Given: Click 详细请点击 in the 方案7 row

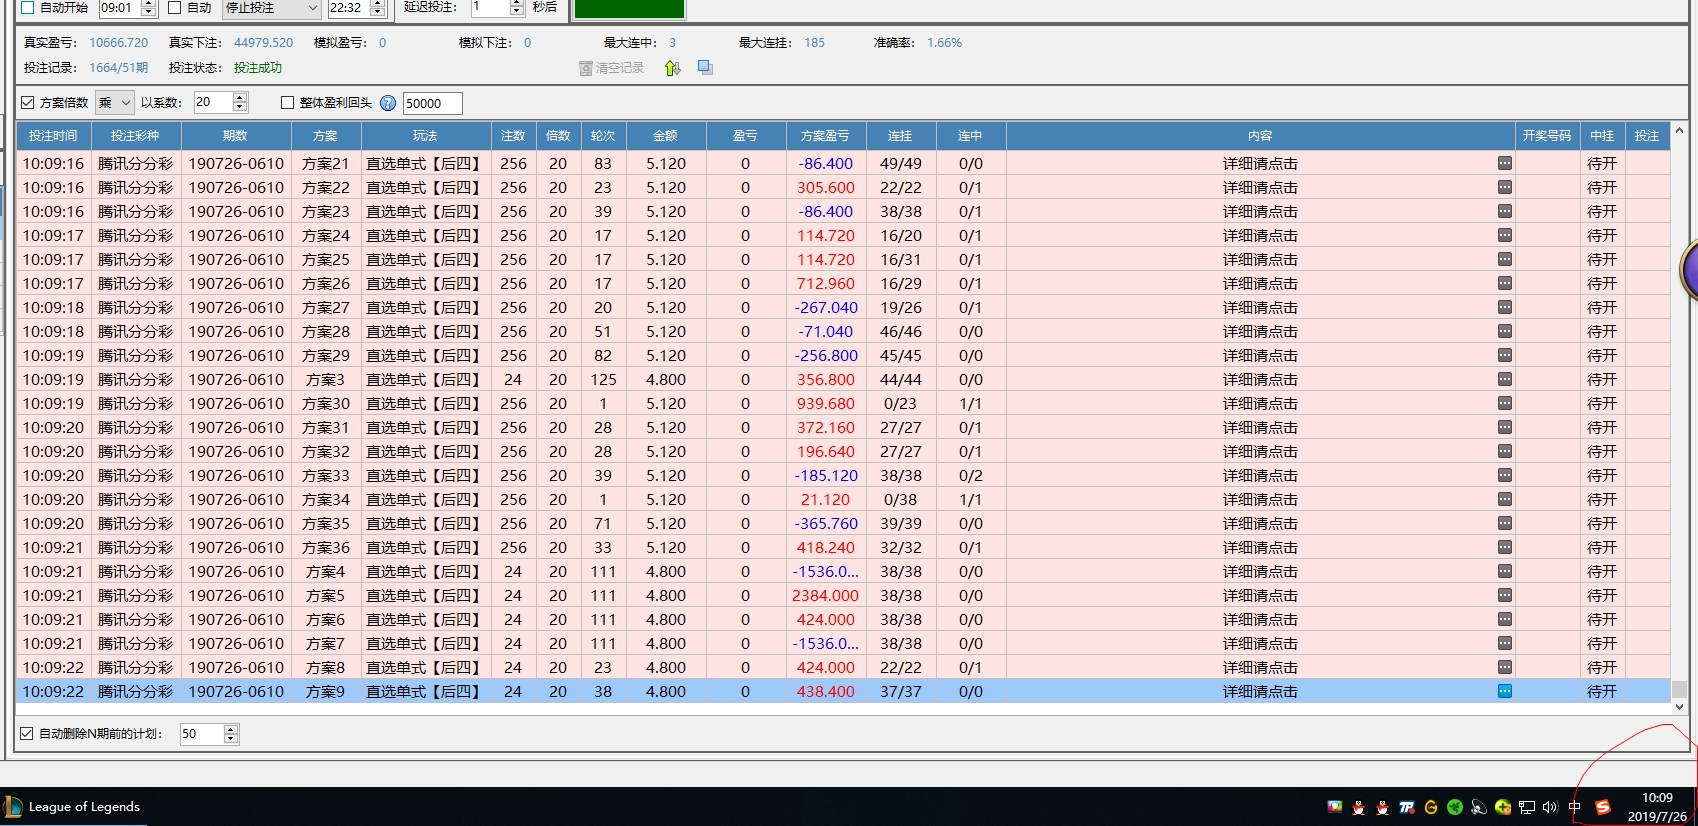Looking at the screenshot, I should (1260, 643).
